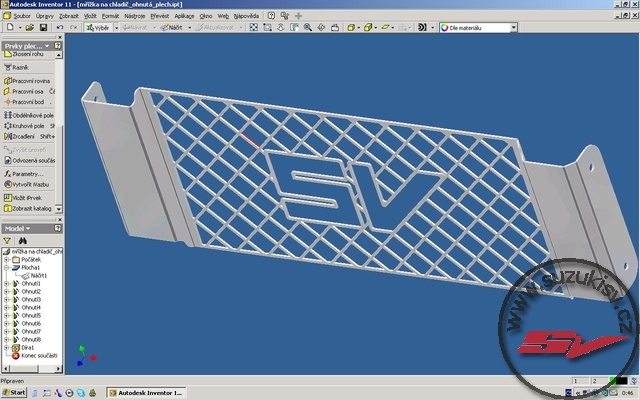Select Náčrt1 sketch in the browser tree

39,276
